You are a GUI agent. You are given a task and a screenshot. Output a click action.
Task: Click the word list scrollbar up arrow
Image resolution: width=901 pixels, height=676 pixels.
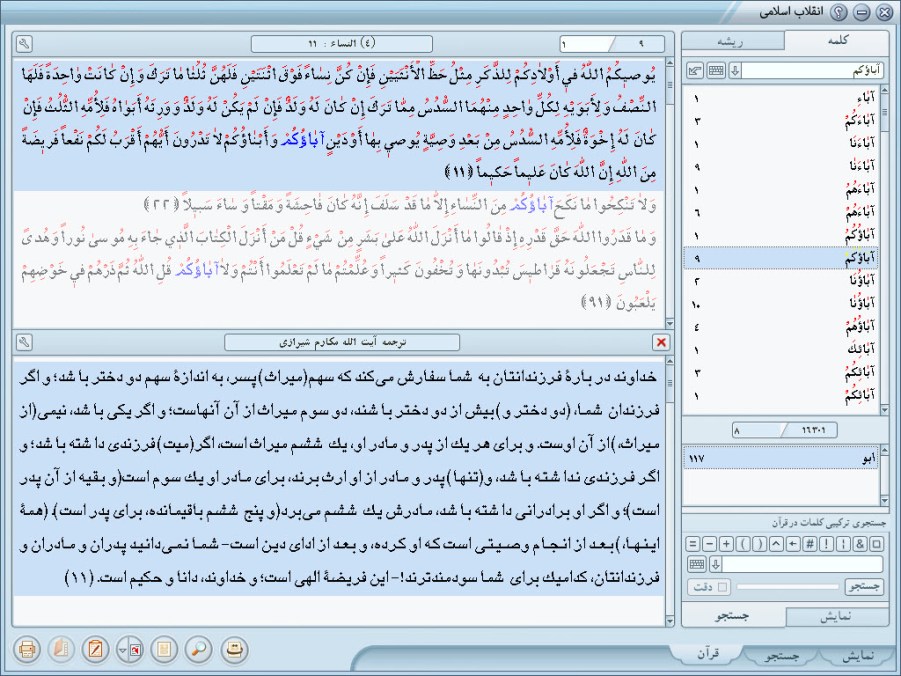884,90
